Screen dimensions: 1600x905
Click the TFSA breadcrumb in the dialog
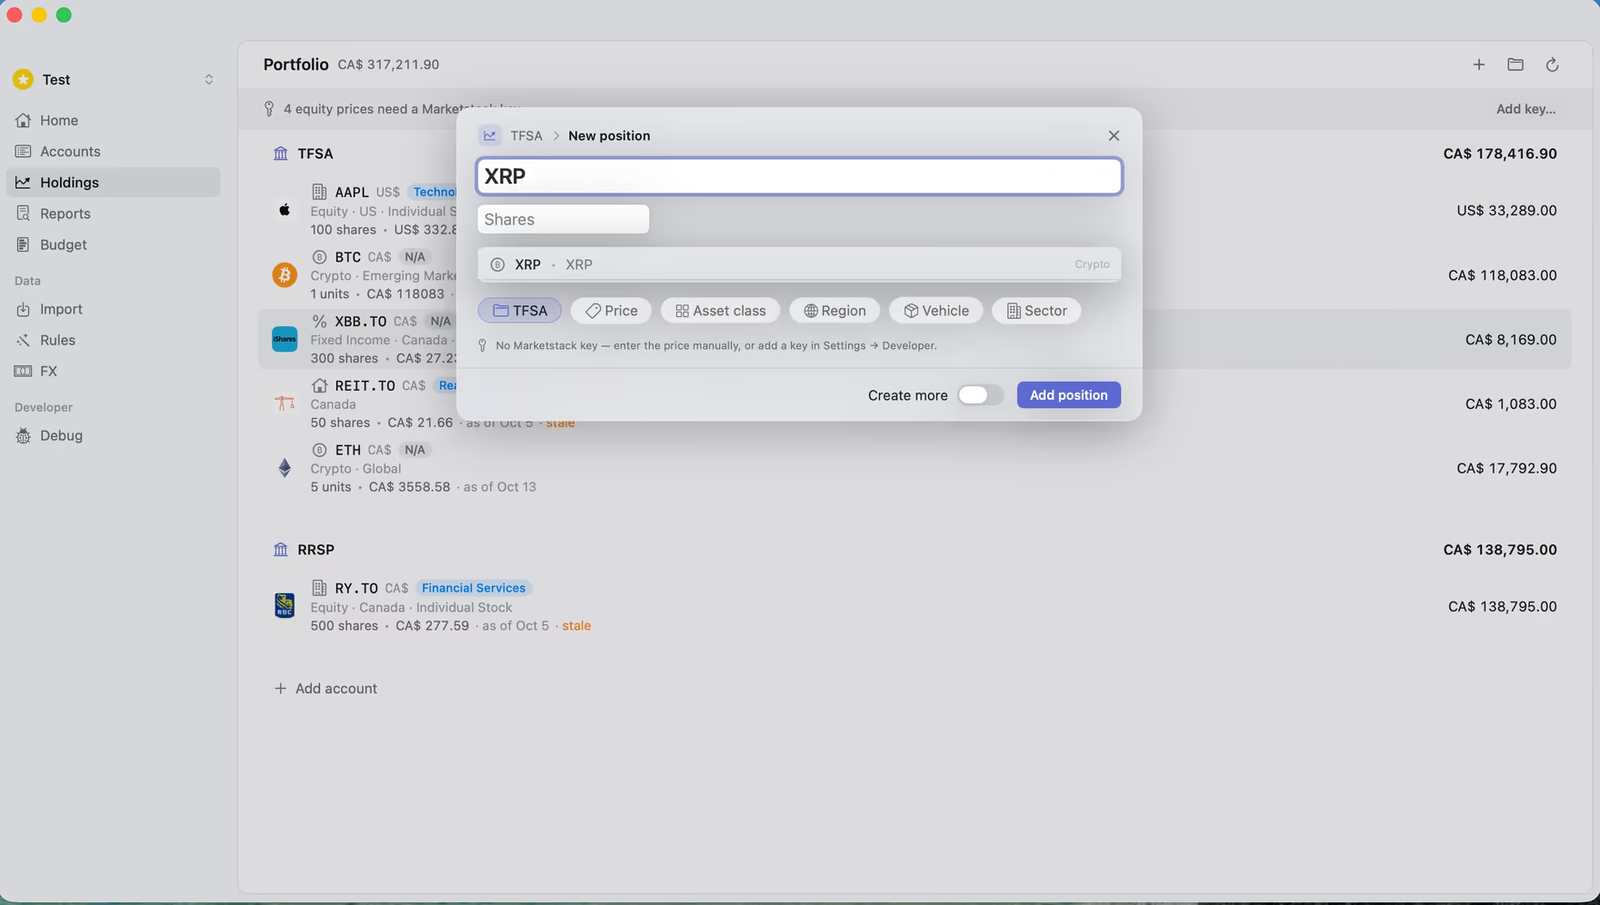click(x=526, y=136)
